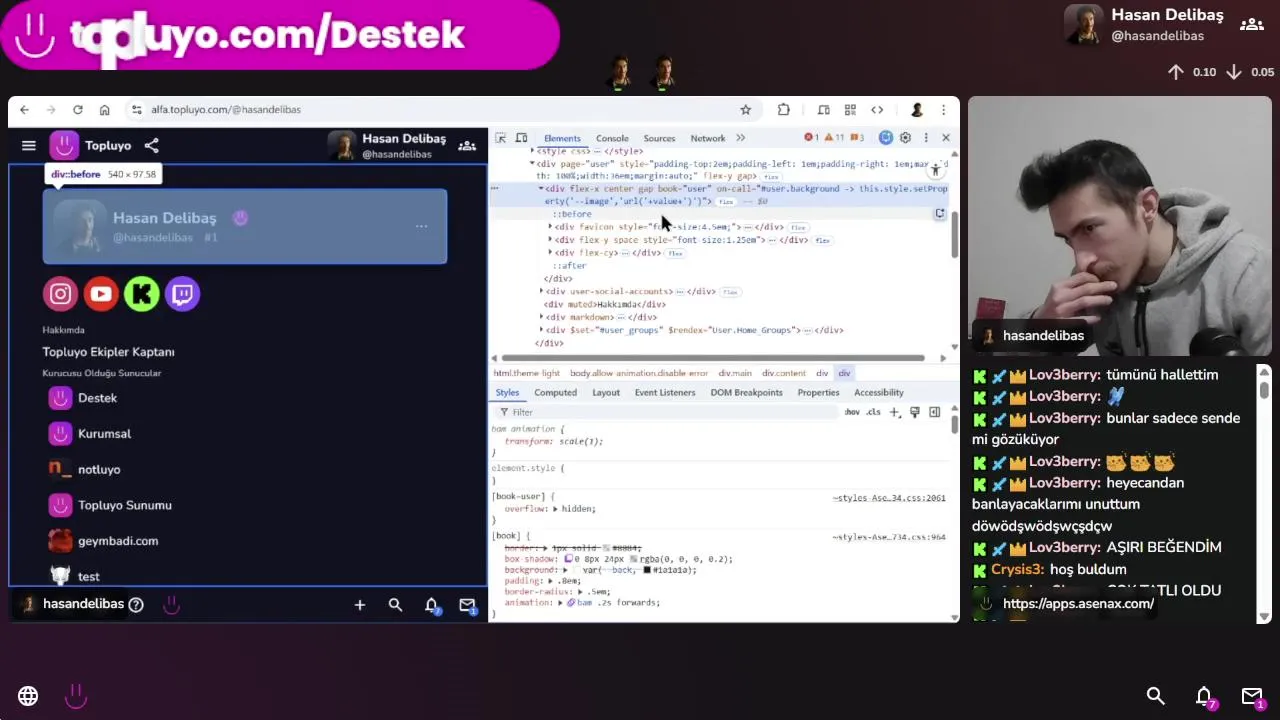
Task: Go to browser home button
Action: click(x=104, y=110)
